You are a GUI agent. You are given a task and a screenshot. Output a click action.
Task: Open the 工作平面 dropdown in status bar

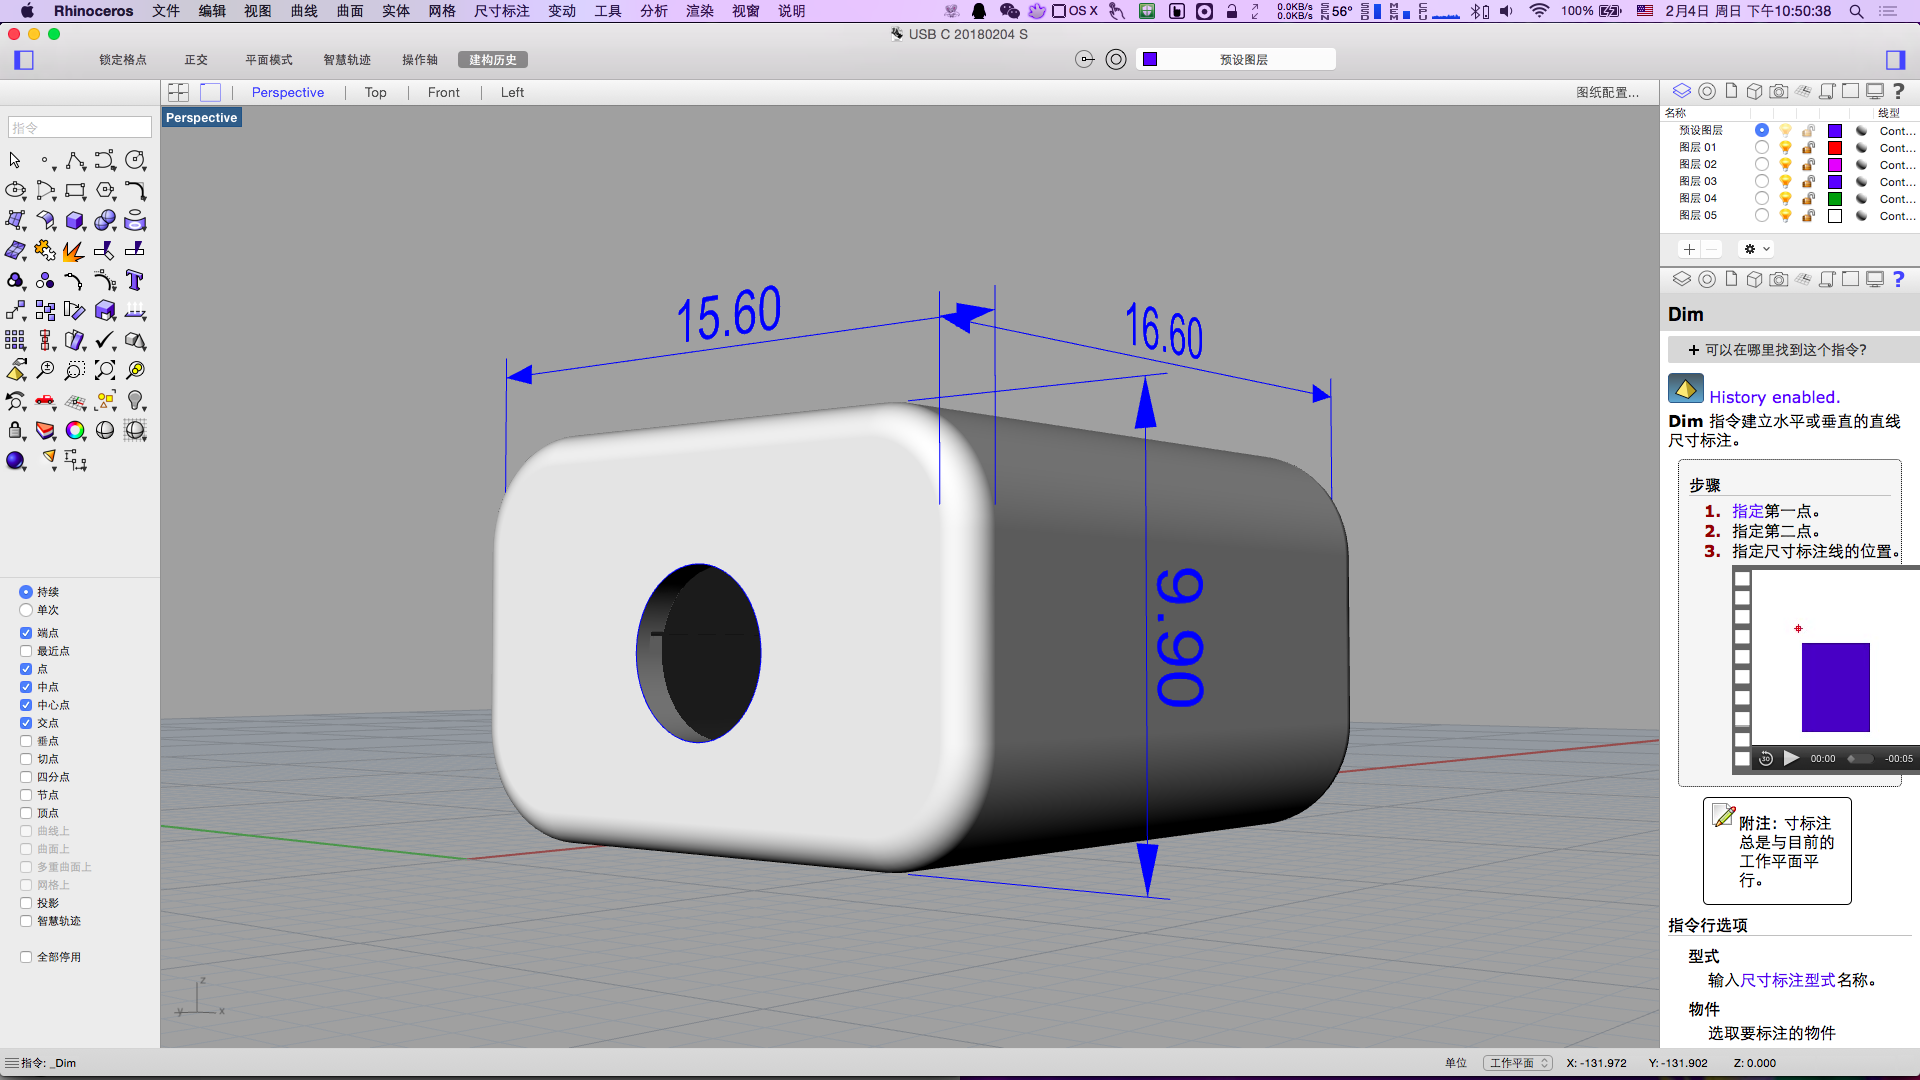click(1517, 1063)
